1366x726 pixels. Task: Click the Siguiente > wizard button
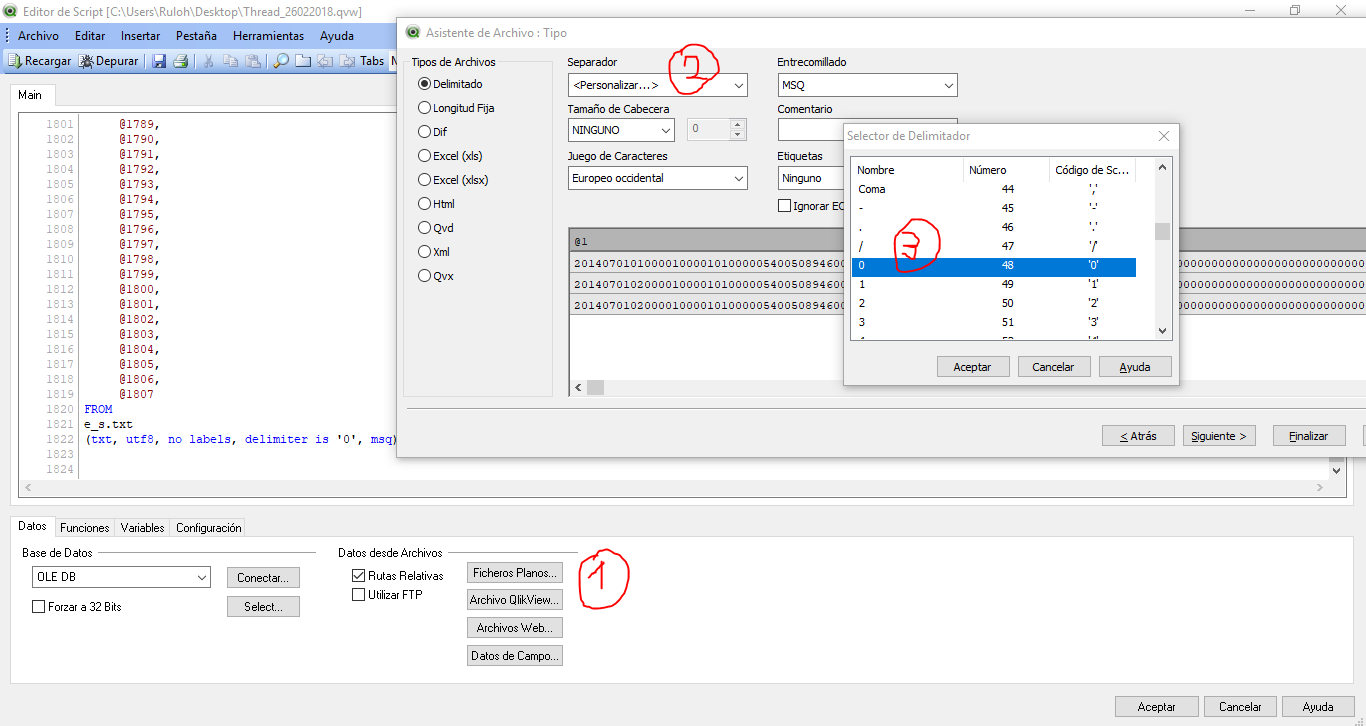1220,436
